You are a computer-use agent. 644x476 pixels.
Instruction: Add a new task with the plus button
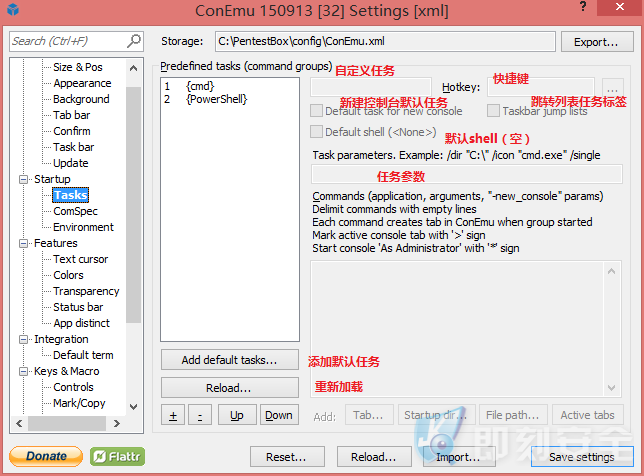coord(173,415)
